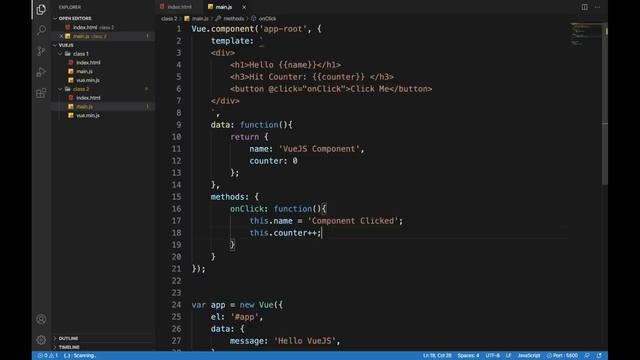Viewport: 640px width, 360px height.
Task: Click the editor minimap preview
Action: pos(585,35)
